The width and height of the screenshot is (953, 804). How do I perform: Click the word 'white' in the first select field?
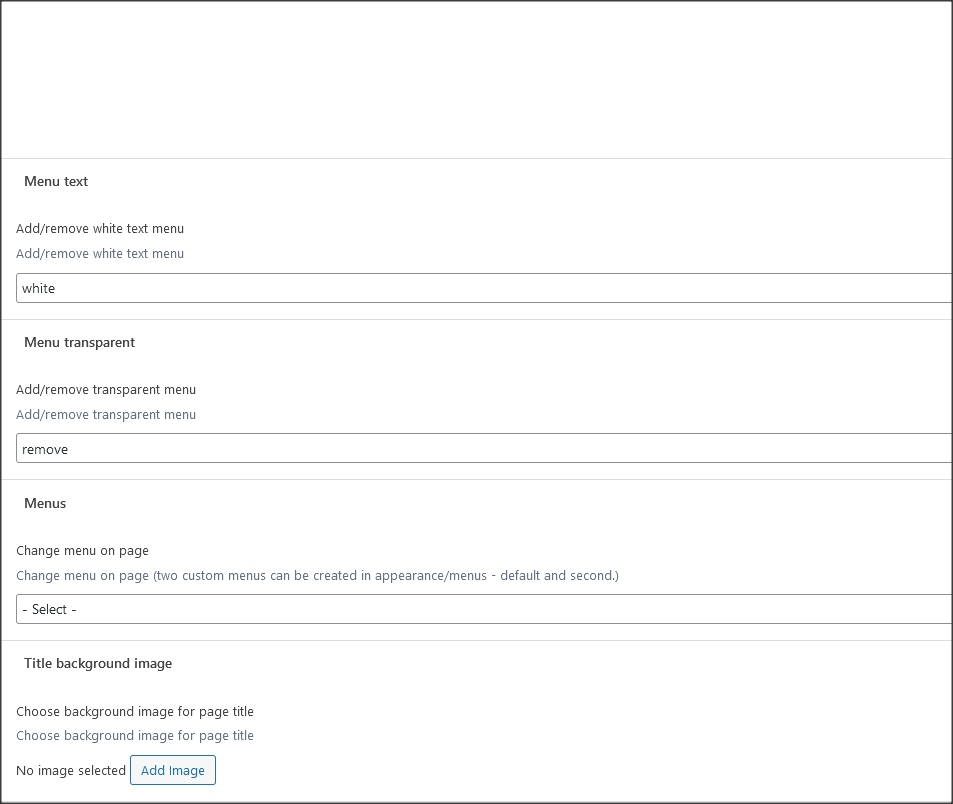[38, 289]
